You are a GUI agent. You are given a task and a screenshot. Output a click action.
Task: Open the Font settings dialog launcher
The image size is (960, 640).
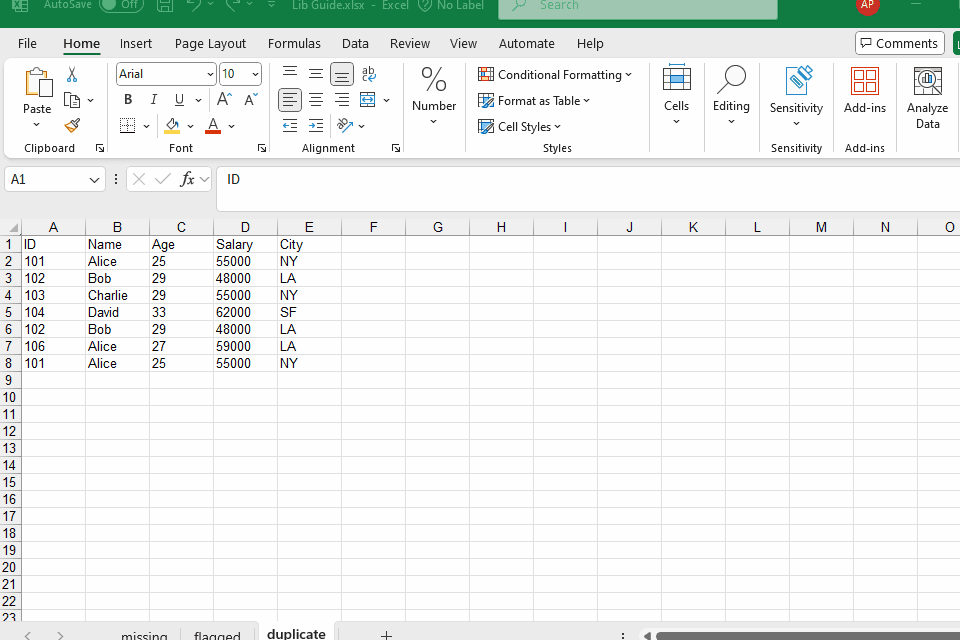coord(262,148)
